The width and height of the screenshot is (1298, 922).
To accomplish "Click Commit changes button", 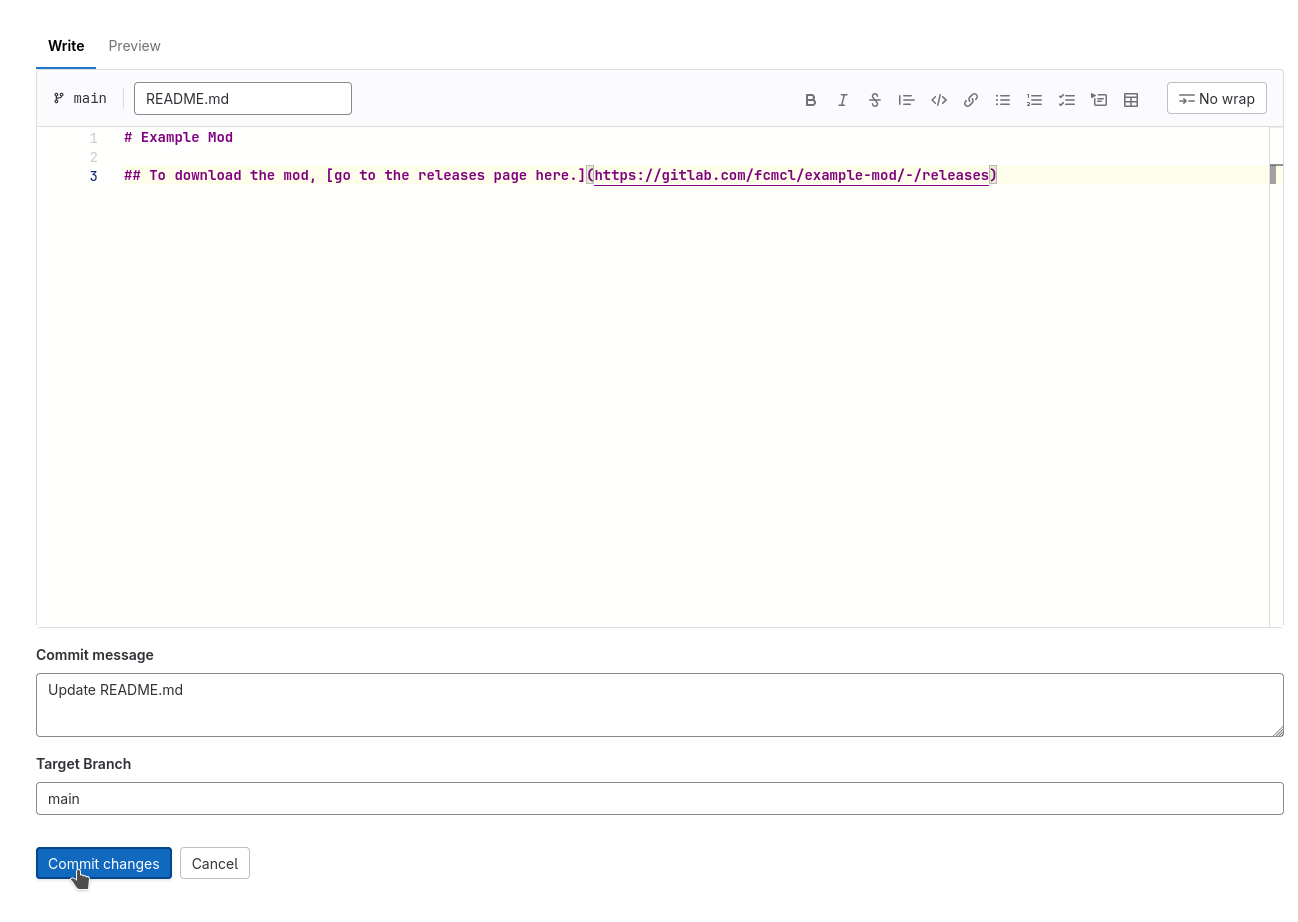I will point(104,863).
